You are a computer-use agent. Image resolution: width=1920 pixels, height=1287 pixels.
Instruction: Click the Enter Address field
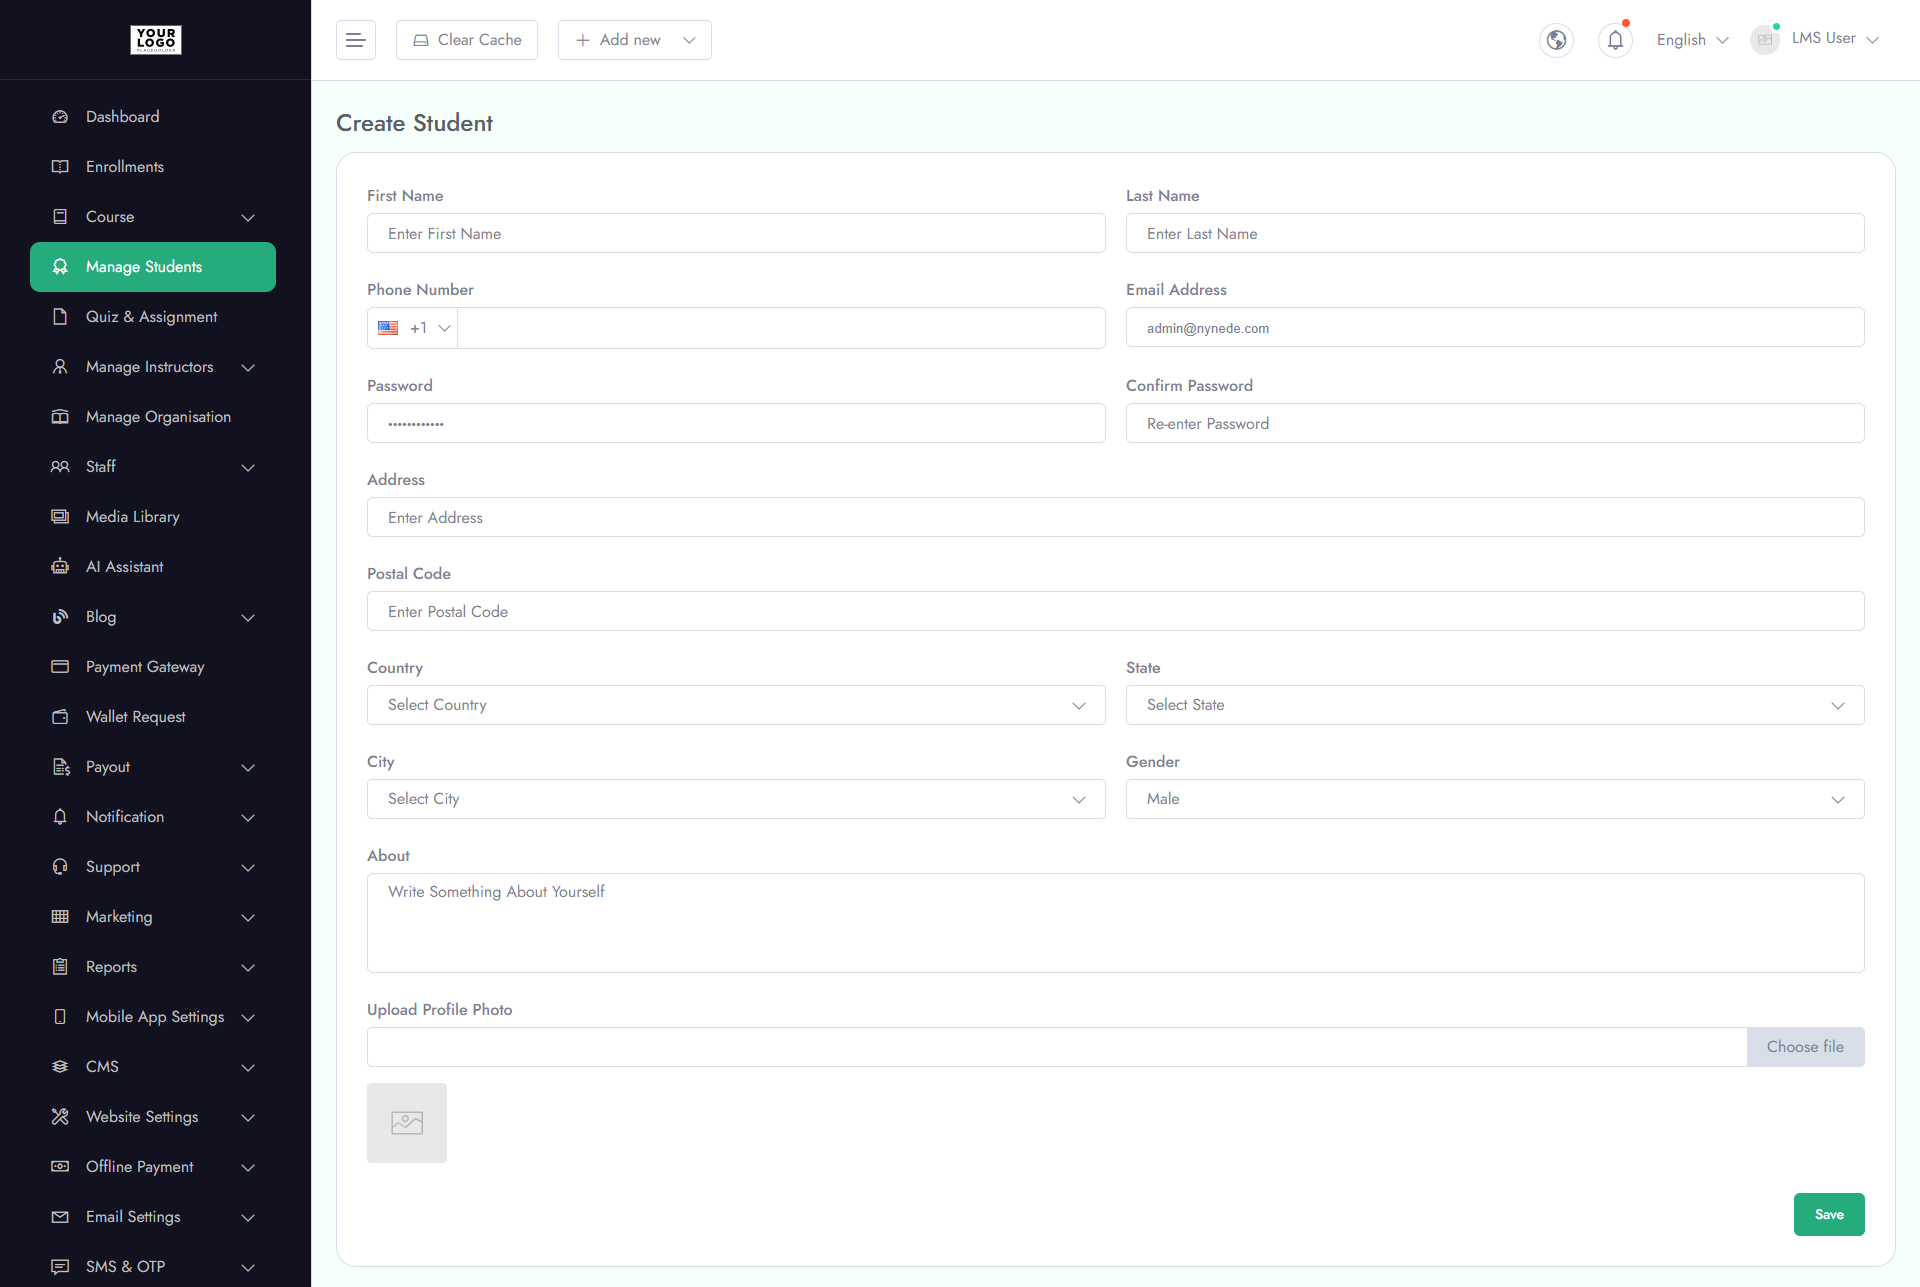(x=1116, y=517)
